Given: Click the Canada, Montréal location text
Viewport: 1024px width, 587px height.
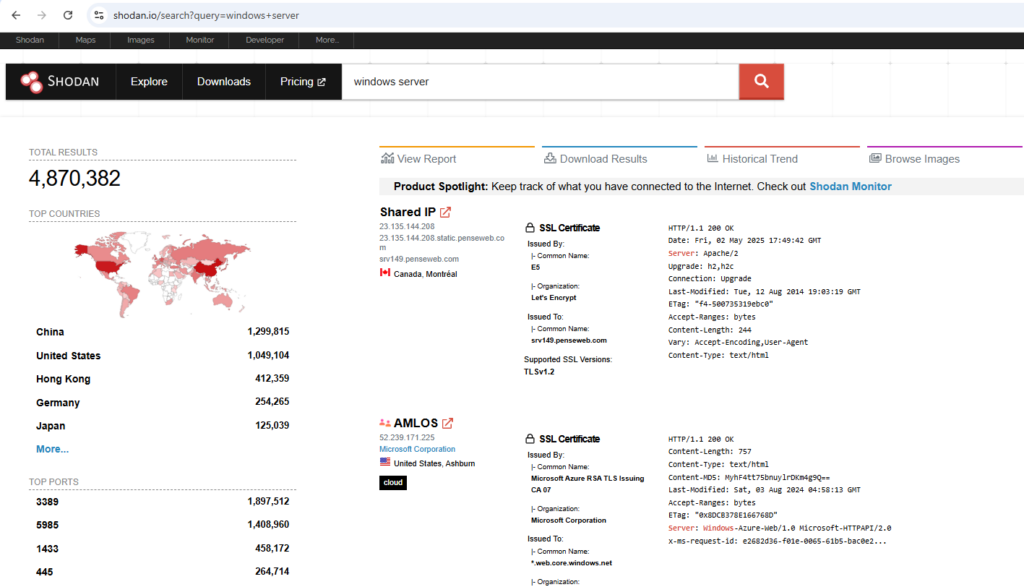Looking at the screenshot, I should (425, 274).
